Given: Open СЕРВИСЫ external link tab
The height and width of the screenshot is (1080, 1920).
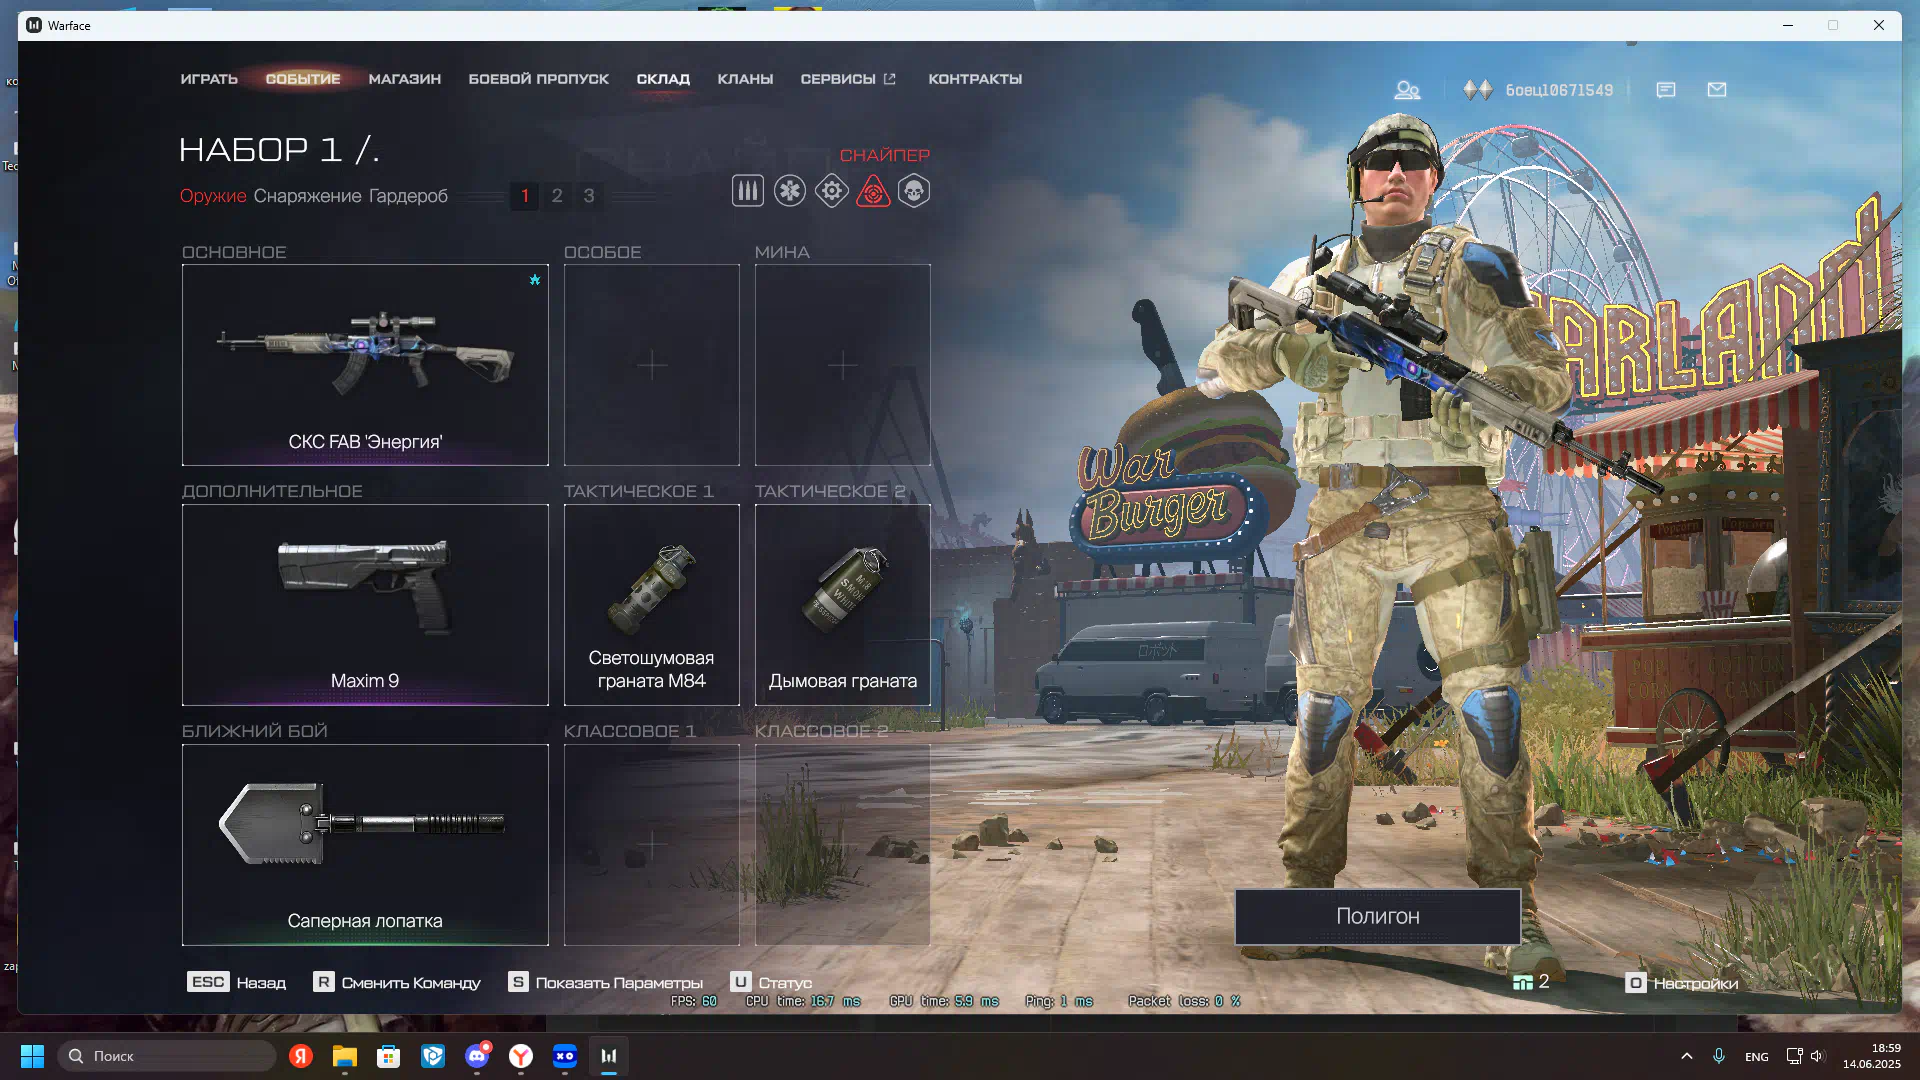Looking at the screenshot, I should point(848,79).
